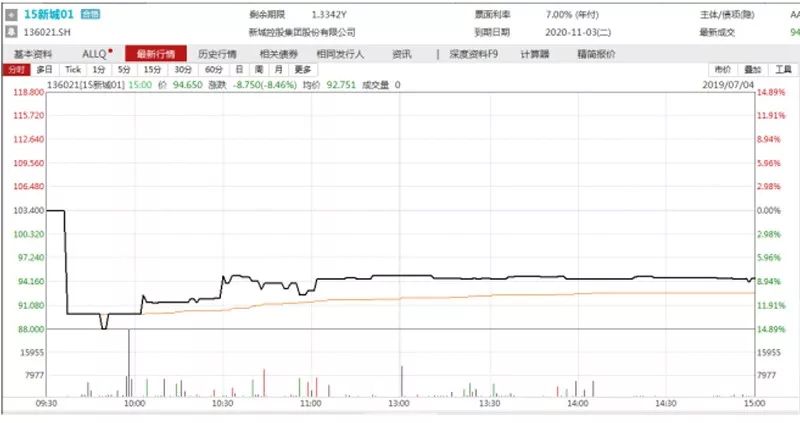Switch to the 历史行情 tab

click(x=217, y=54)
